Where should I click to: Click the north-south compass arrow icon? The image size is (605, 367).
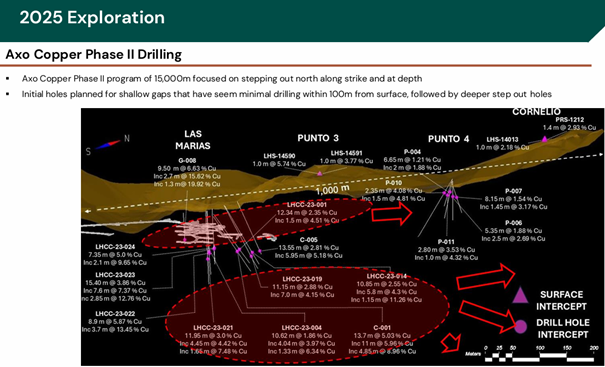108,144
